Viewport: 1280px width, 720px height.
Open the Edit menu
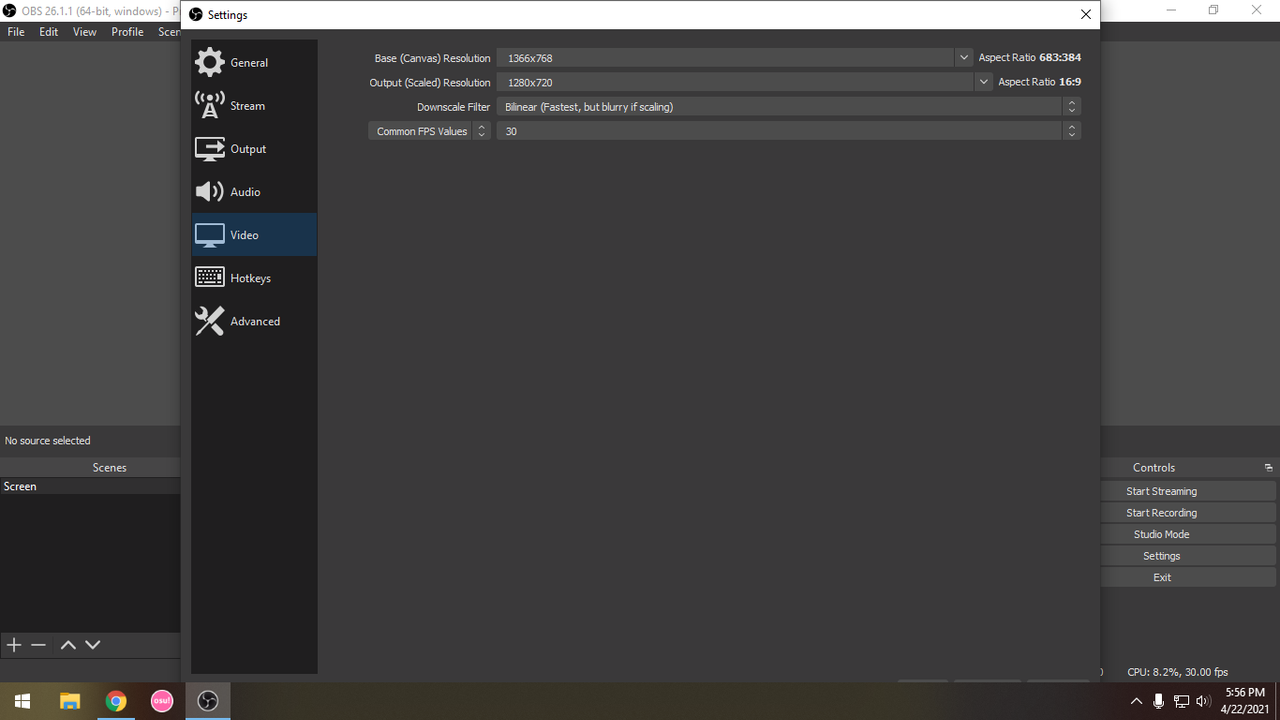[48, 32]
